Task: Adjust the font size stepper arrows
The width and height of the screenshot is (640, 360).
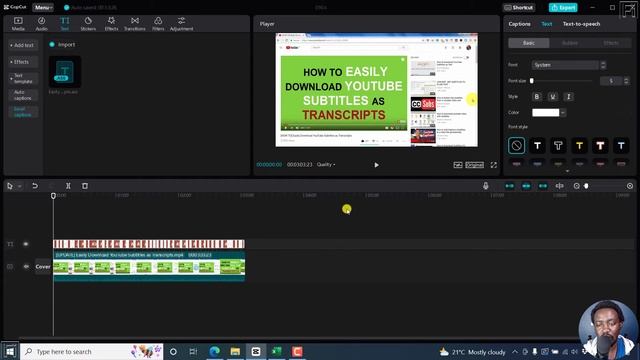Action: tap(626, 81)
